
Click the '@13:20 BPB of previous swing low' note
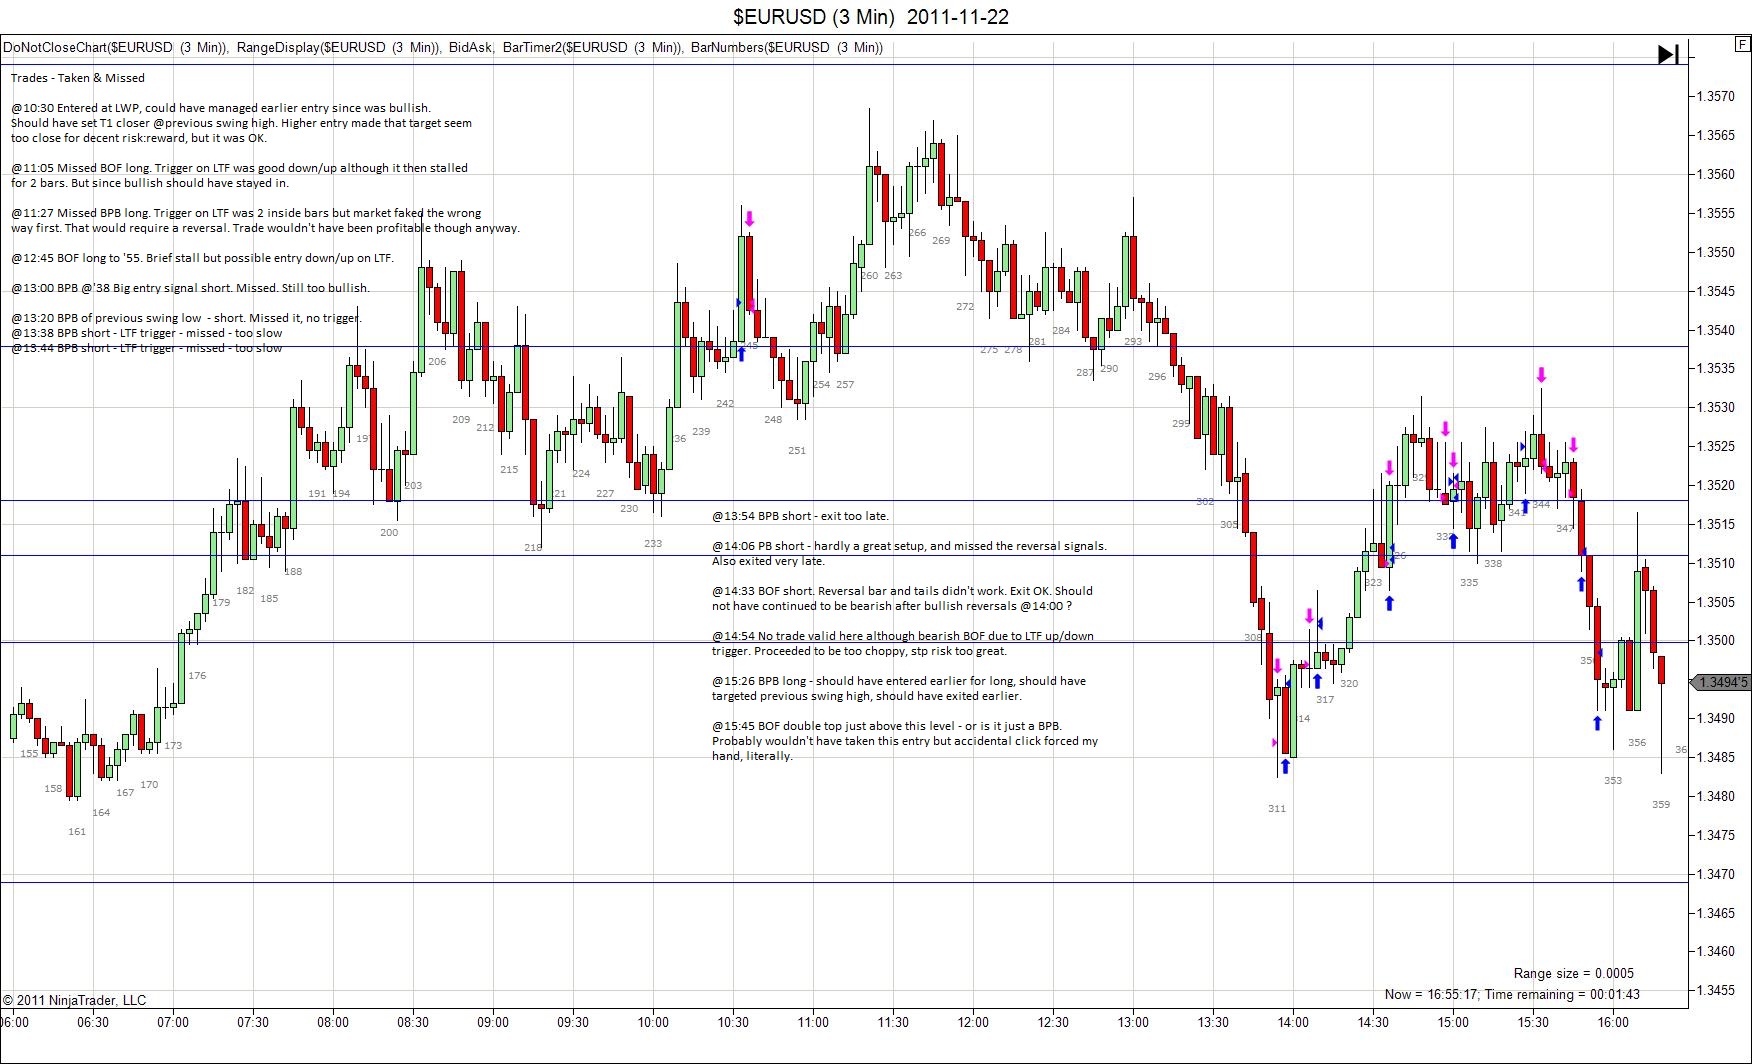click(186, 318)
